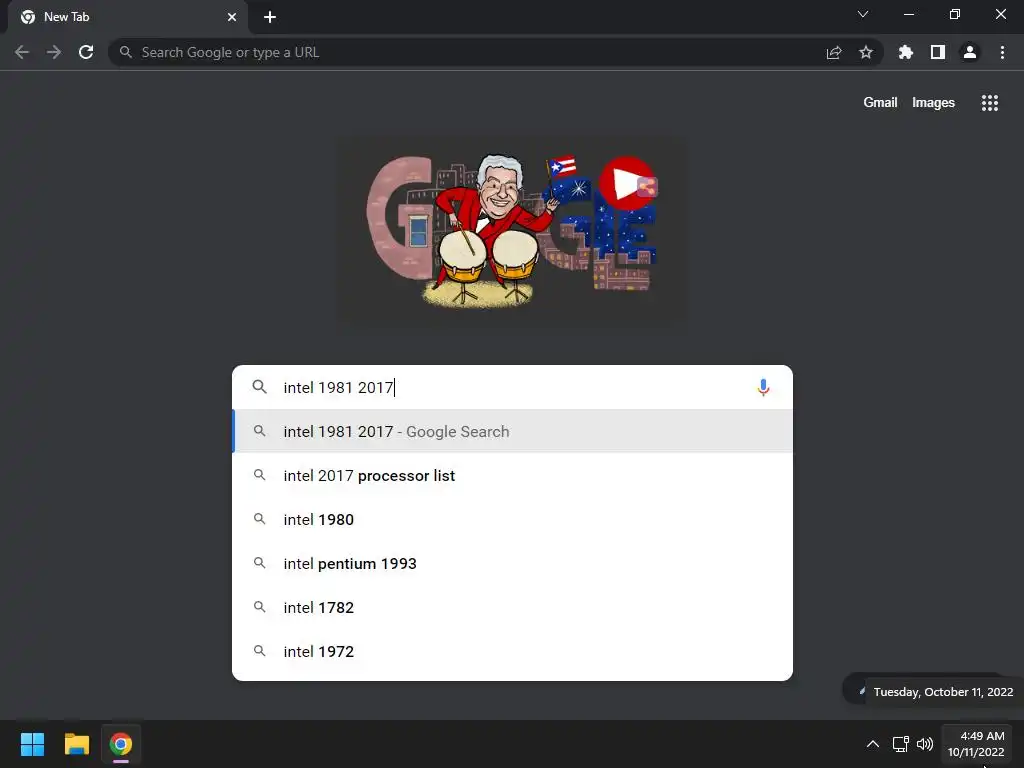Open the Extensions puzzle icon
This screenshot has width=1024, height=768.
[906, 52]
